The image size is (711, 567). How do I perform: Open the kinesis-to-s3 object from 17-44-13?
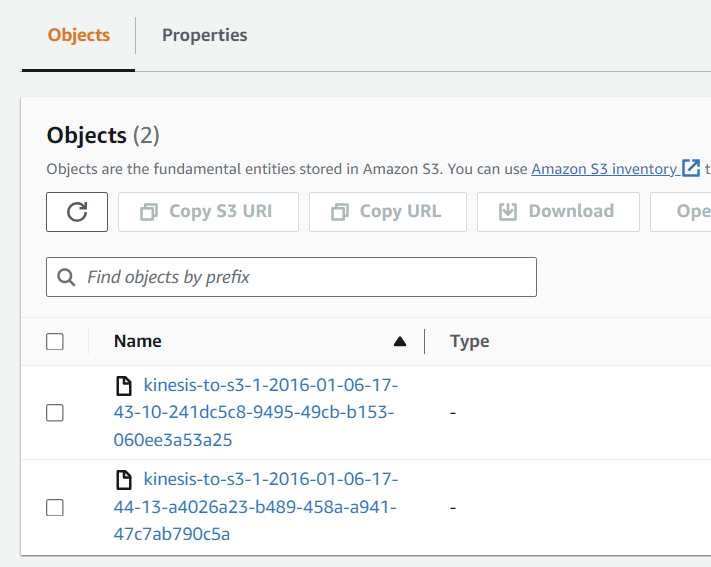(x=256, y=507)
